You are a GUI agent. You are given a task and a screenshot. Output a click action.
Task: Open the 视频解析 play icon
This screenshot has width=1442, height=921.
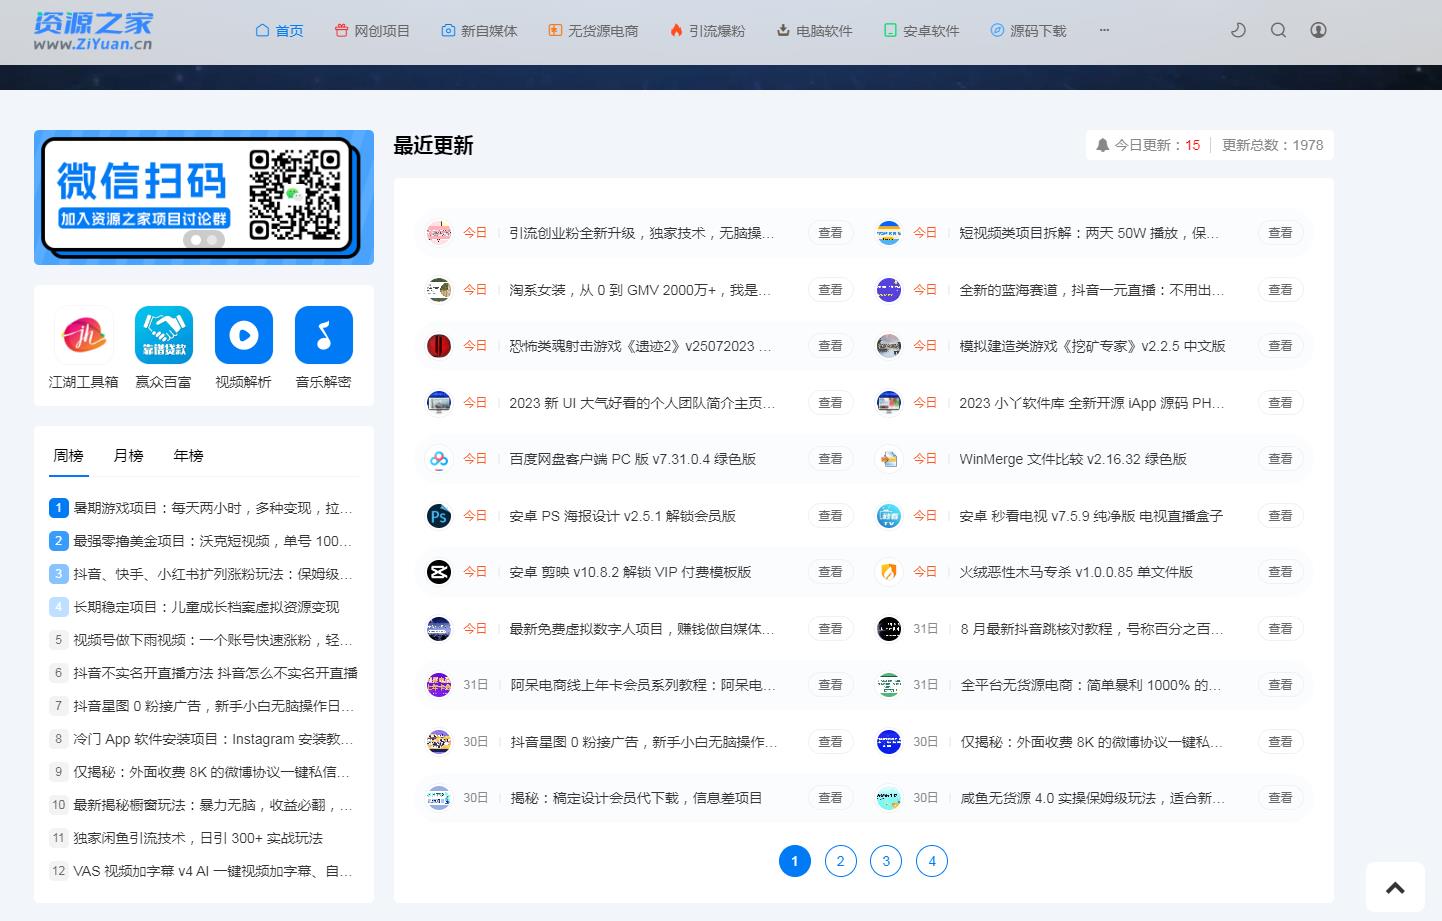(244, 335)
